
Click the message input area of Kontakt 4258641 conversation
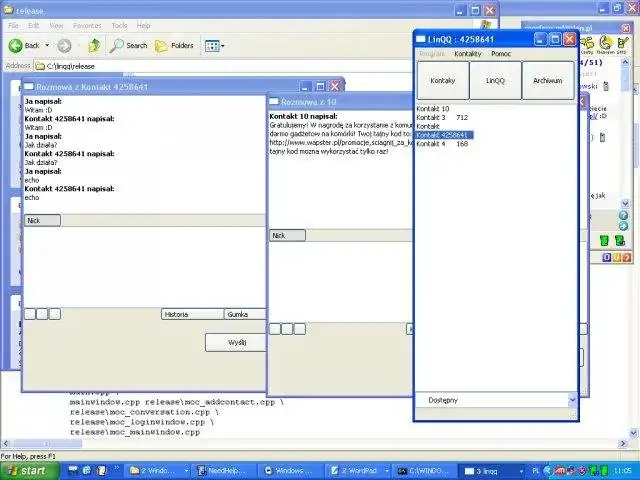click(145, 267)
